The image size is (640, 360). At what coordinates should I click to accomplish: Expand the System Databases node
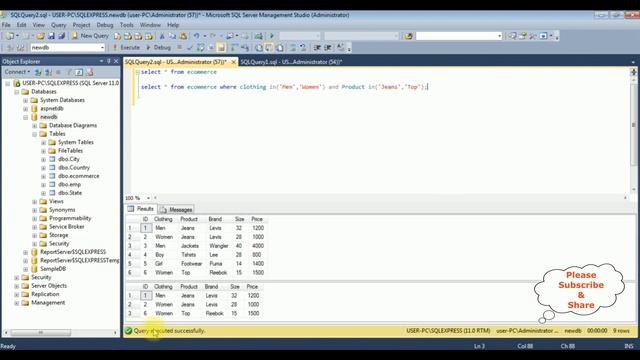(26, 100)
